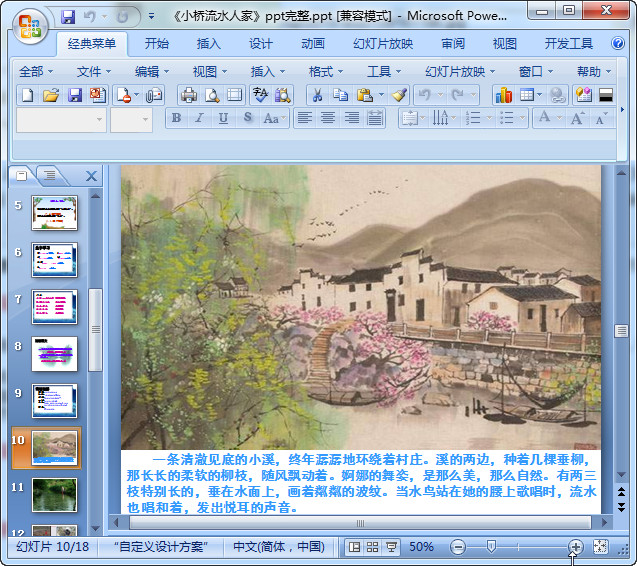Viewport: 637px width, 566px height.
Task: Click Increase Font Size icon
Action: point(577,118)
